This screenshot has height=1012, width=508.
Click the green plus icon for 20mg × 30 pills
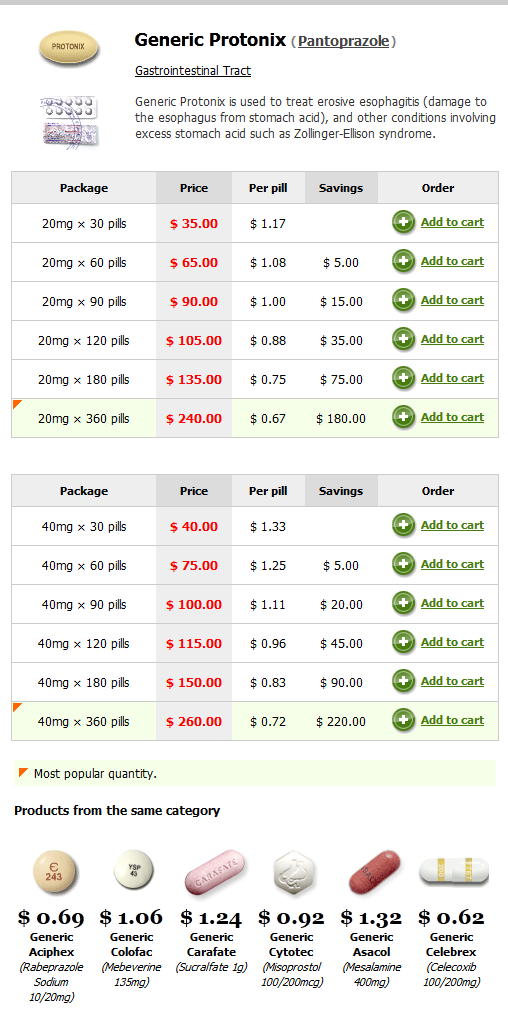[403, 223]
